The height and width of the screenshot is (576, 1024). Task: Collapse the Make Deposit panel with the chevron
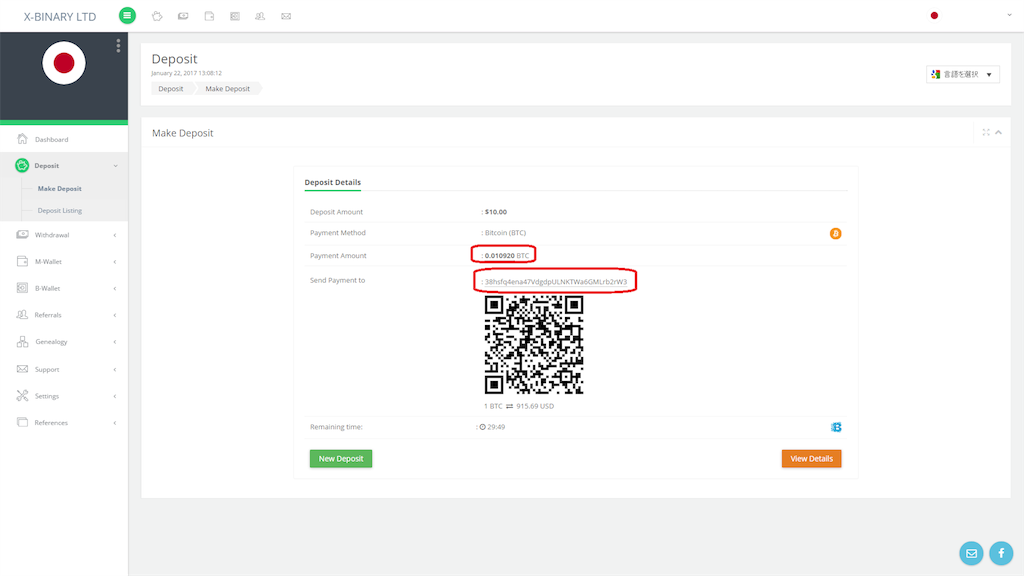[x=999, y=133]
